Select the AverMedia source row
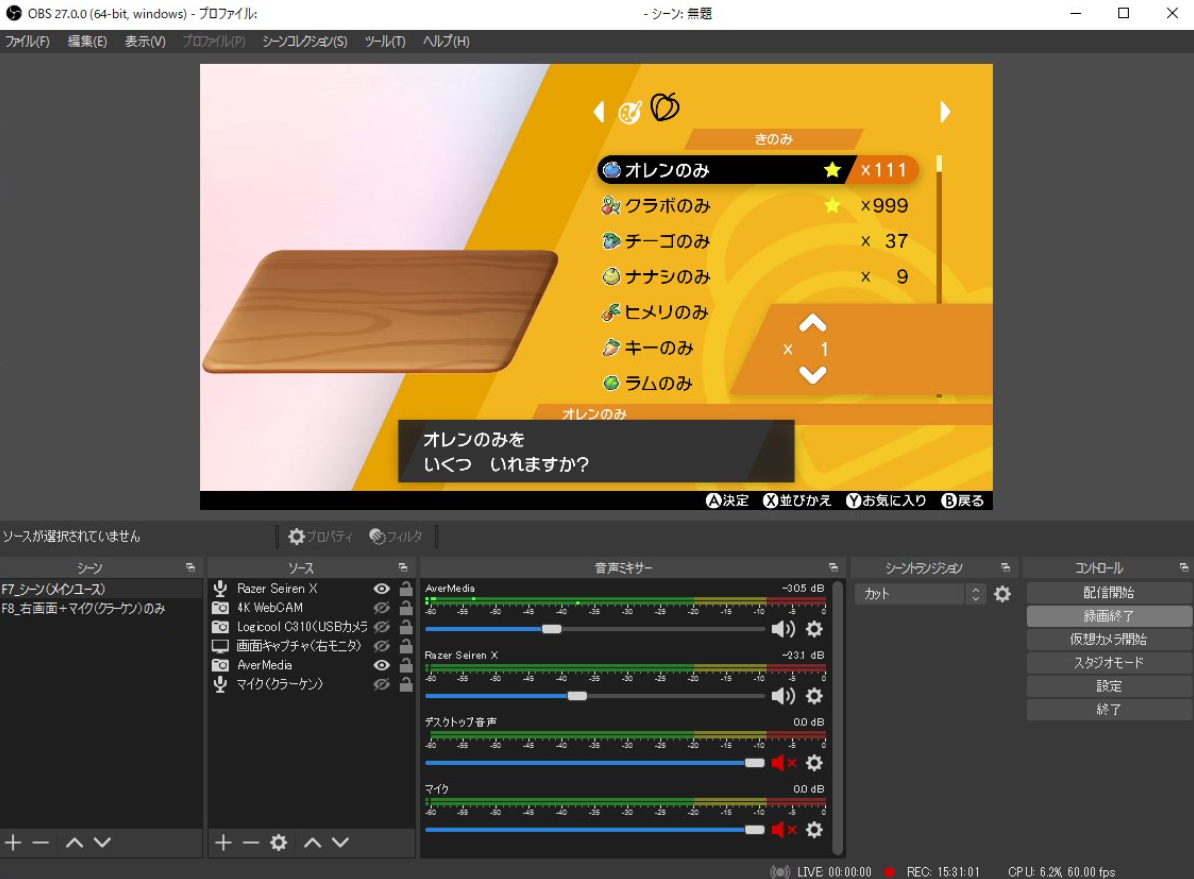This screenshot has height=879, width=1194. coord(311,665)
